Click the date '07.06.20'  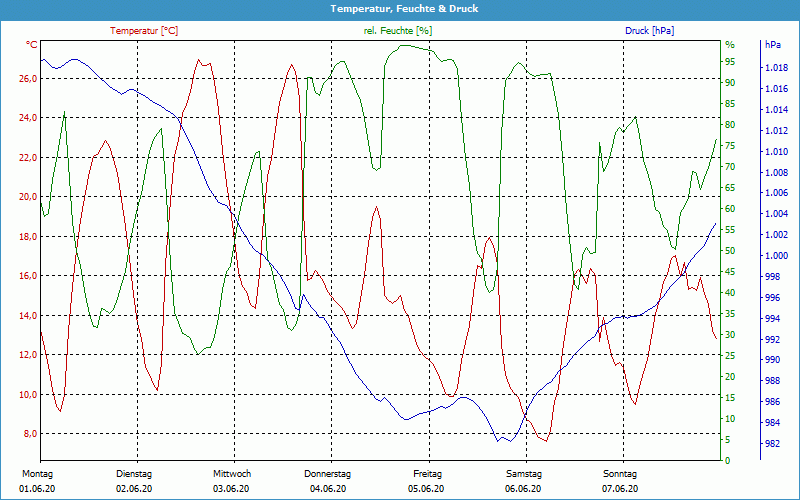[x=620, y=489]
